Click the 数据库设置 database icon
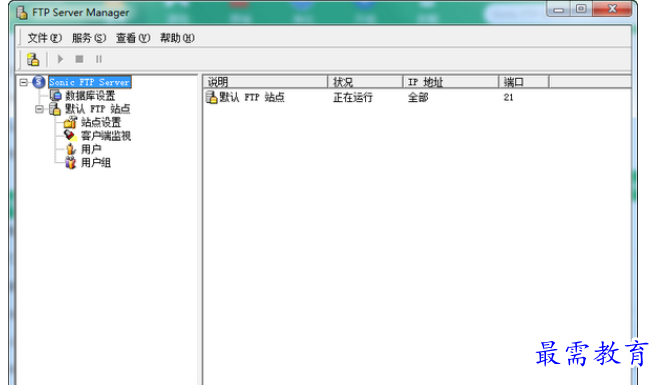The image size is (657, 385). pos(56,96)
